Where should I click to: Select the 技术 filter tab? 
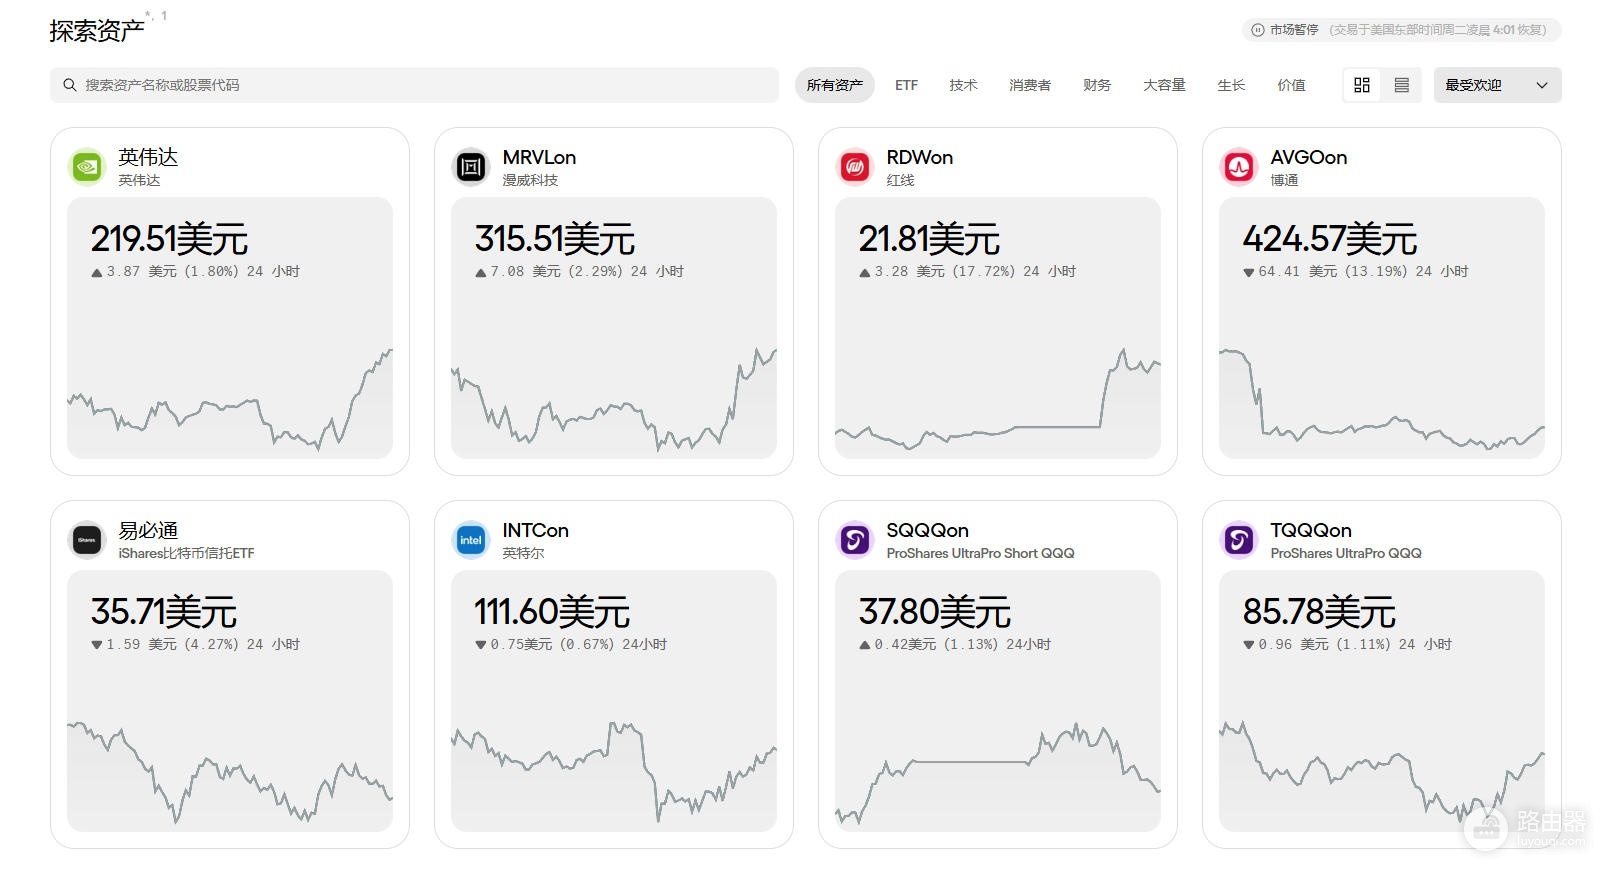(963, 85)
